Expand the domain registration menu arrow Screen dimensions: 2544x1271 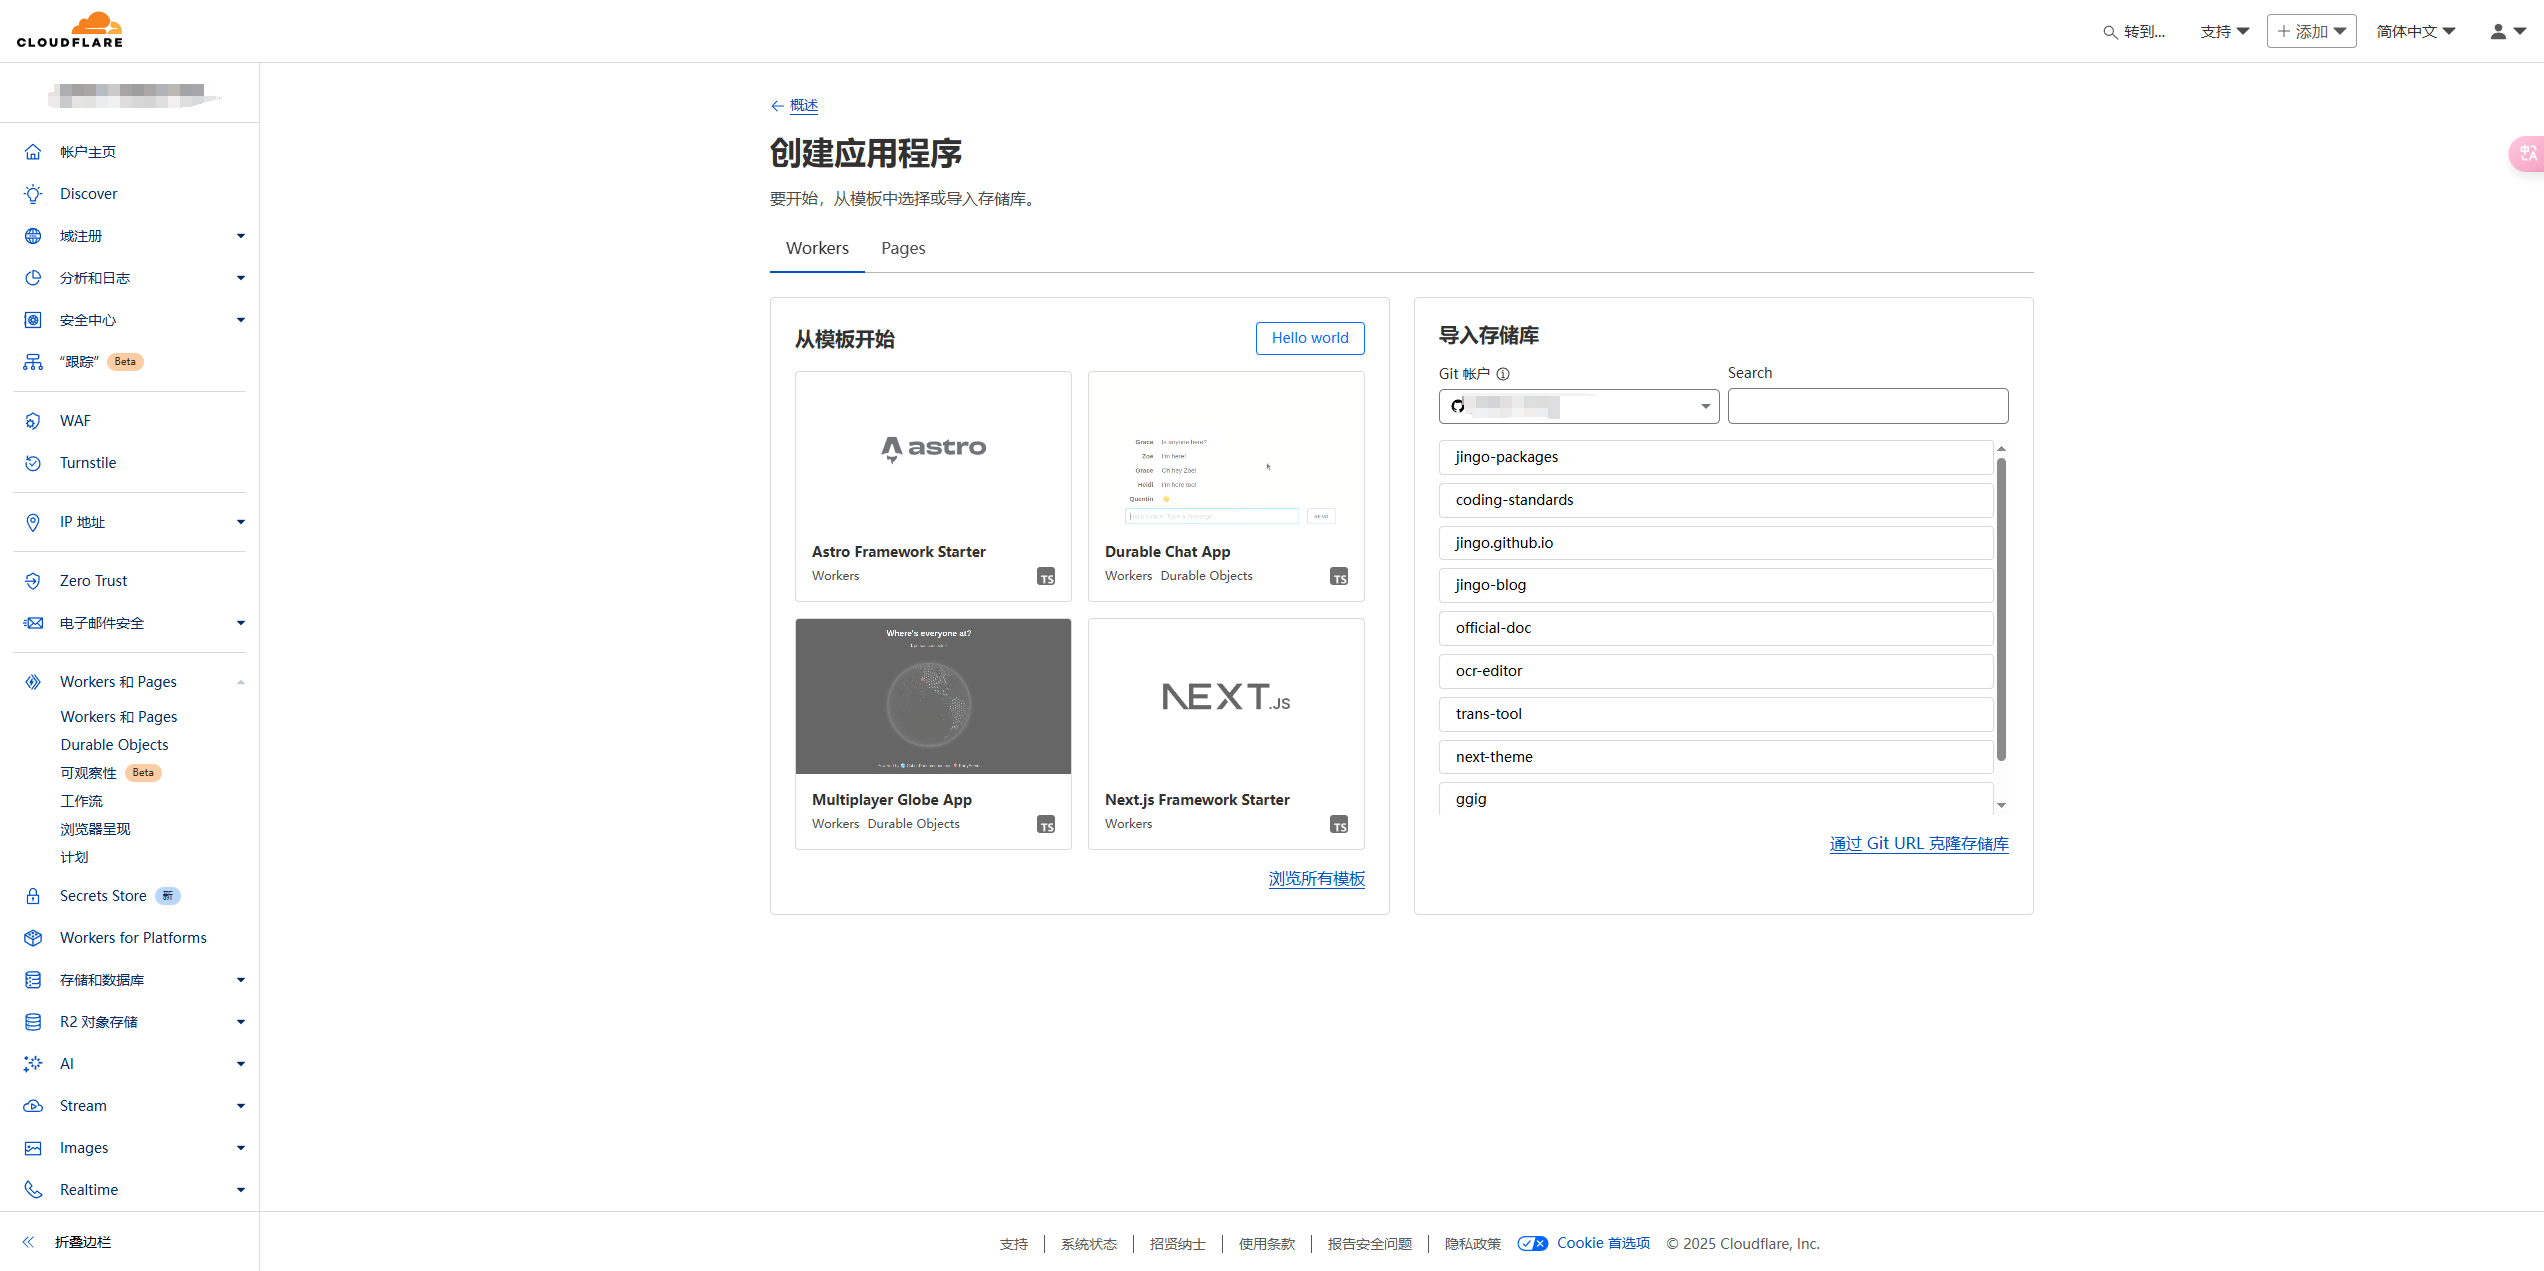tap(240, 236)
